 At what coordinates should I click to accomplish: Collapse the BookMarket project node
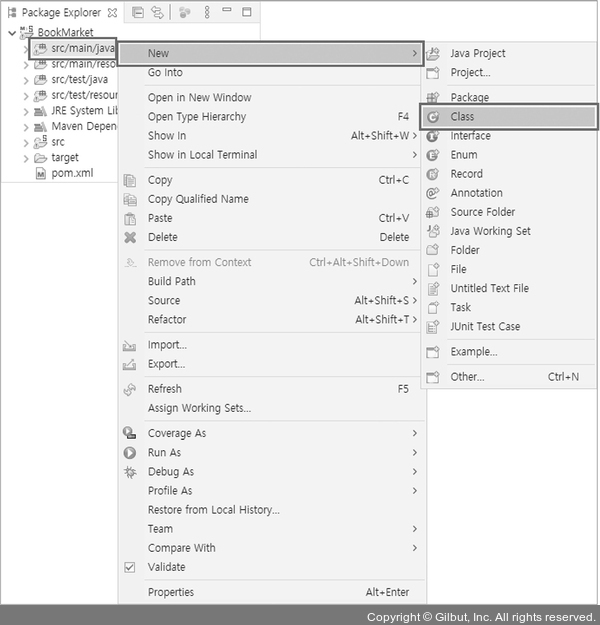(x=12, y=33)
